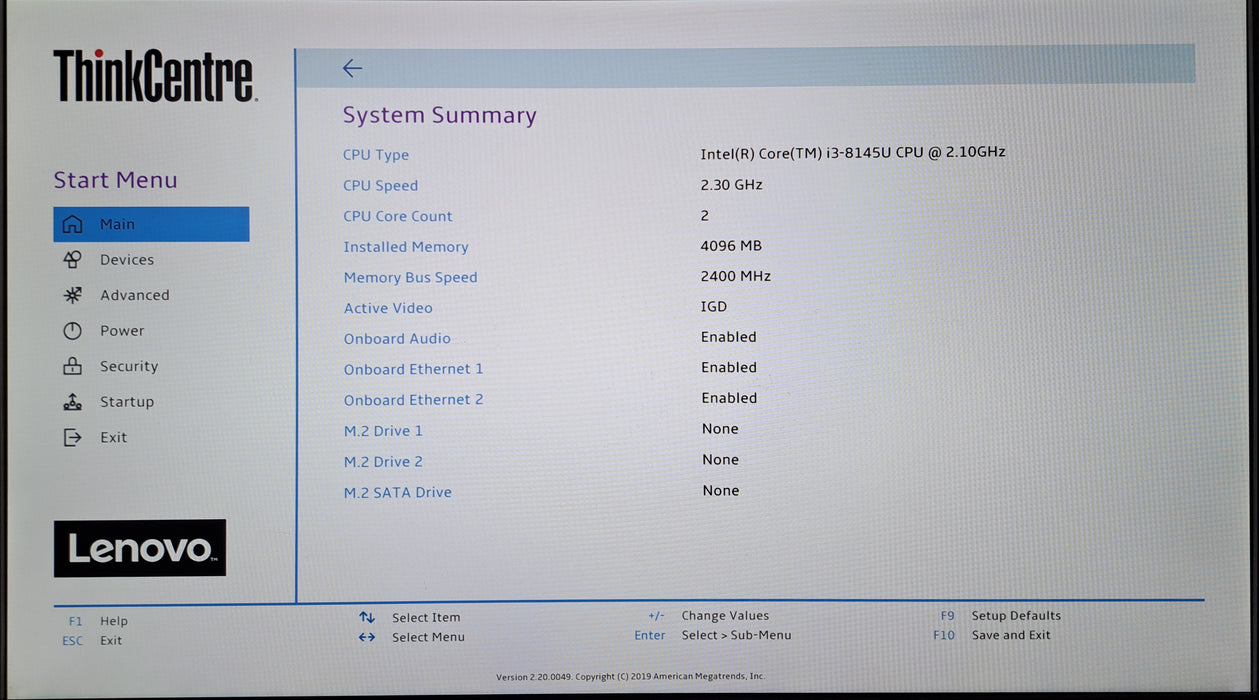Click the IGD video value
Screen dimensions: 1259x700
[714, 307]
